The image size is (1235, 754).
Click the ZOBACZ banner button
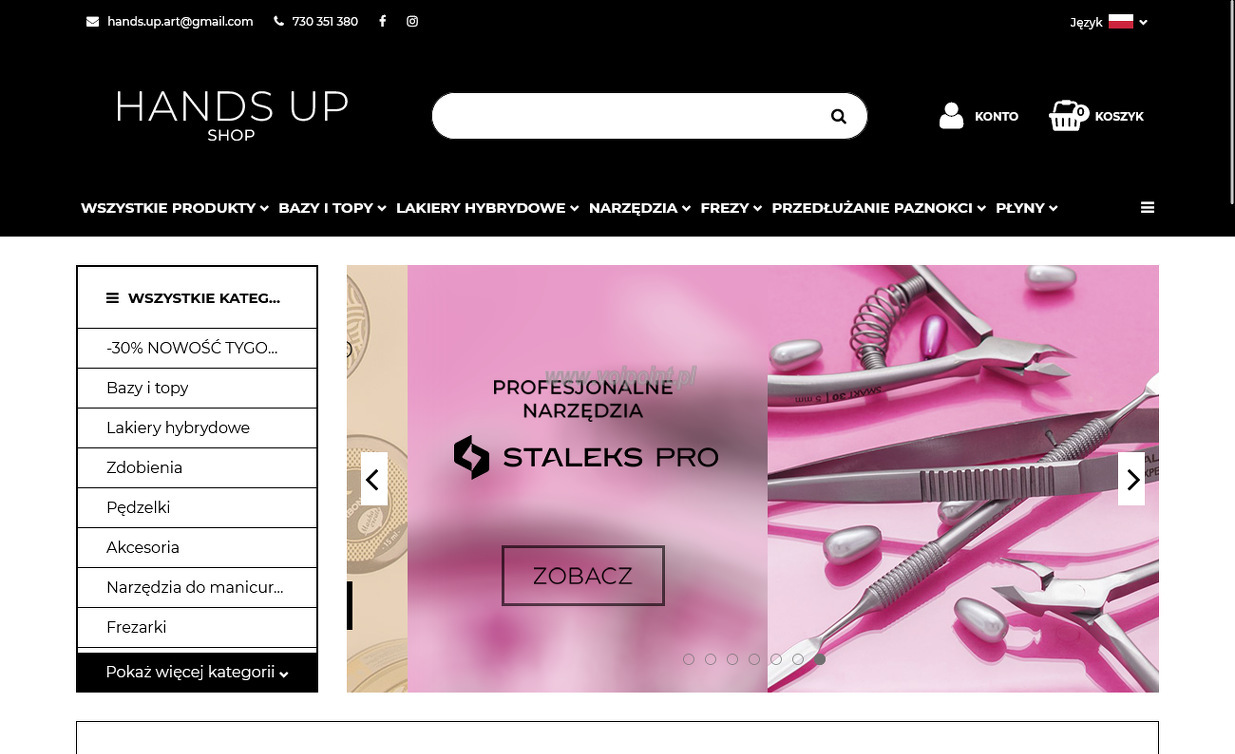tap(583, 576)
